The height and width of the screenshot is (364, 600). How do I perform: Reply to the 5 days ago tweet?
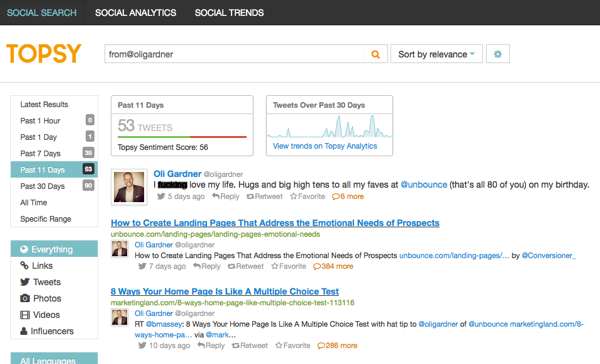tap(226, 196)
